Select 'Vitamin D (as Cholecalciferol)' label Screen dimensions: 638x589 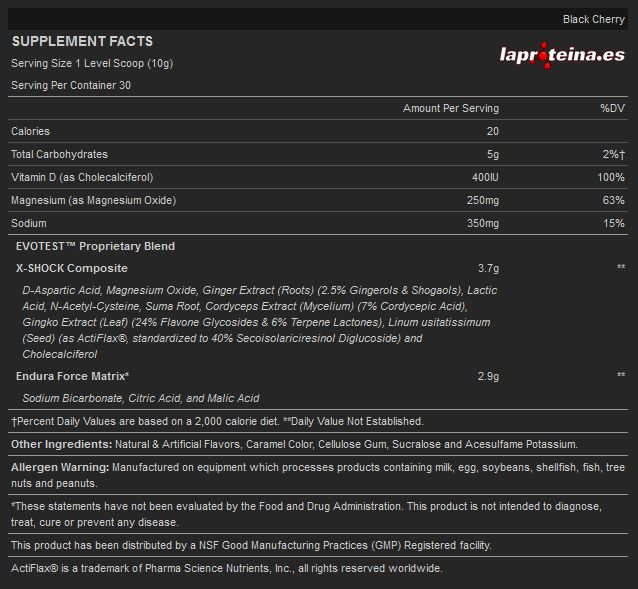(x=82, y=177)
